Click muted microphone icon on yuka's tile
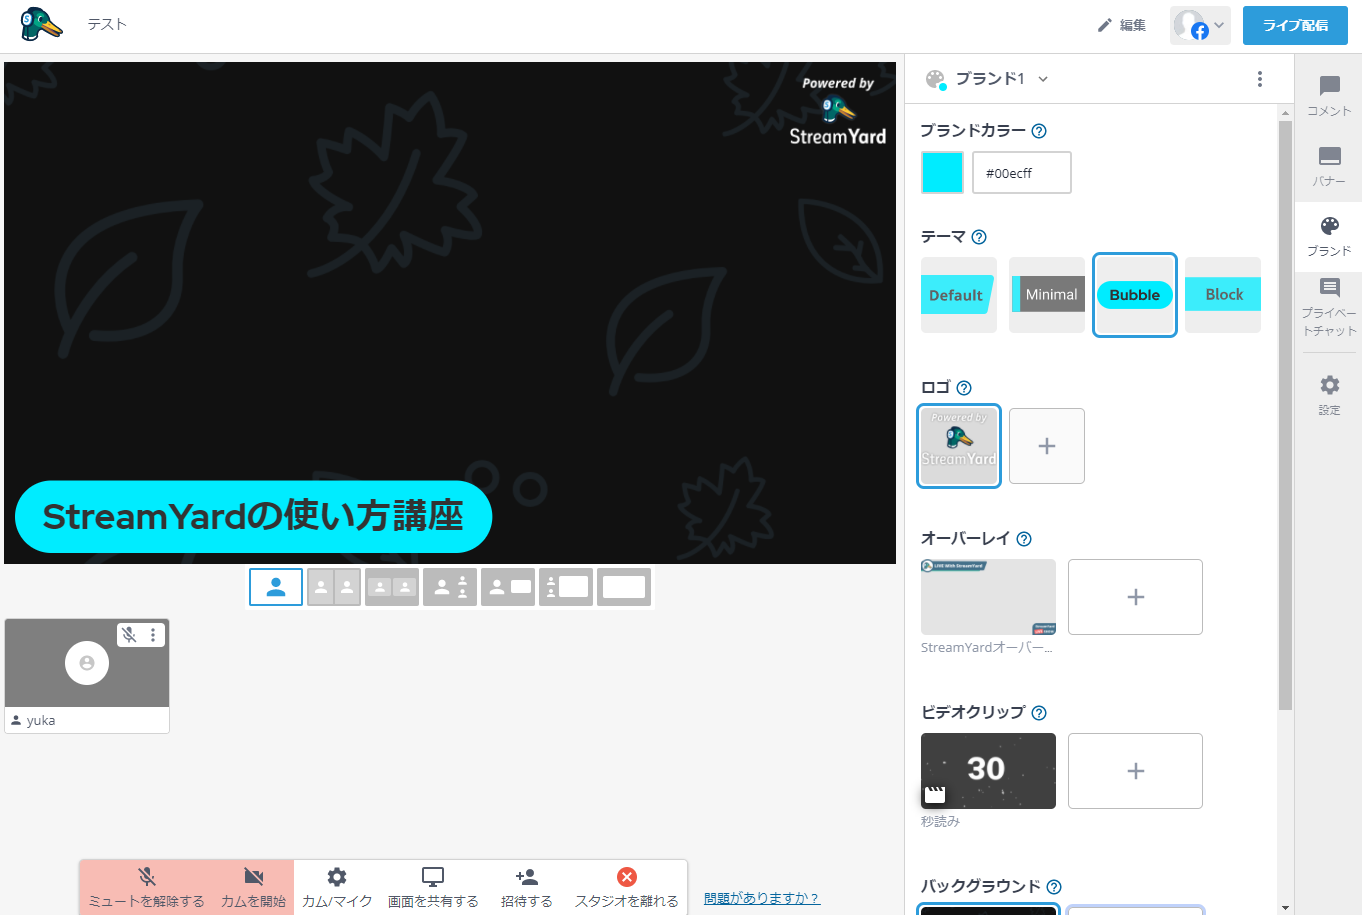1362x915 pixels. [129, 635]
